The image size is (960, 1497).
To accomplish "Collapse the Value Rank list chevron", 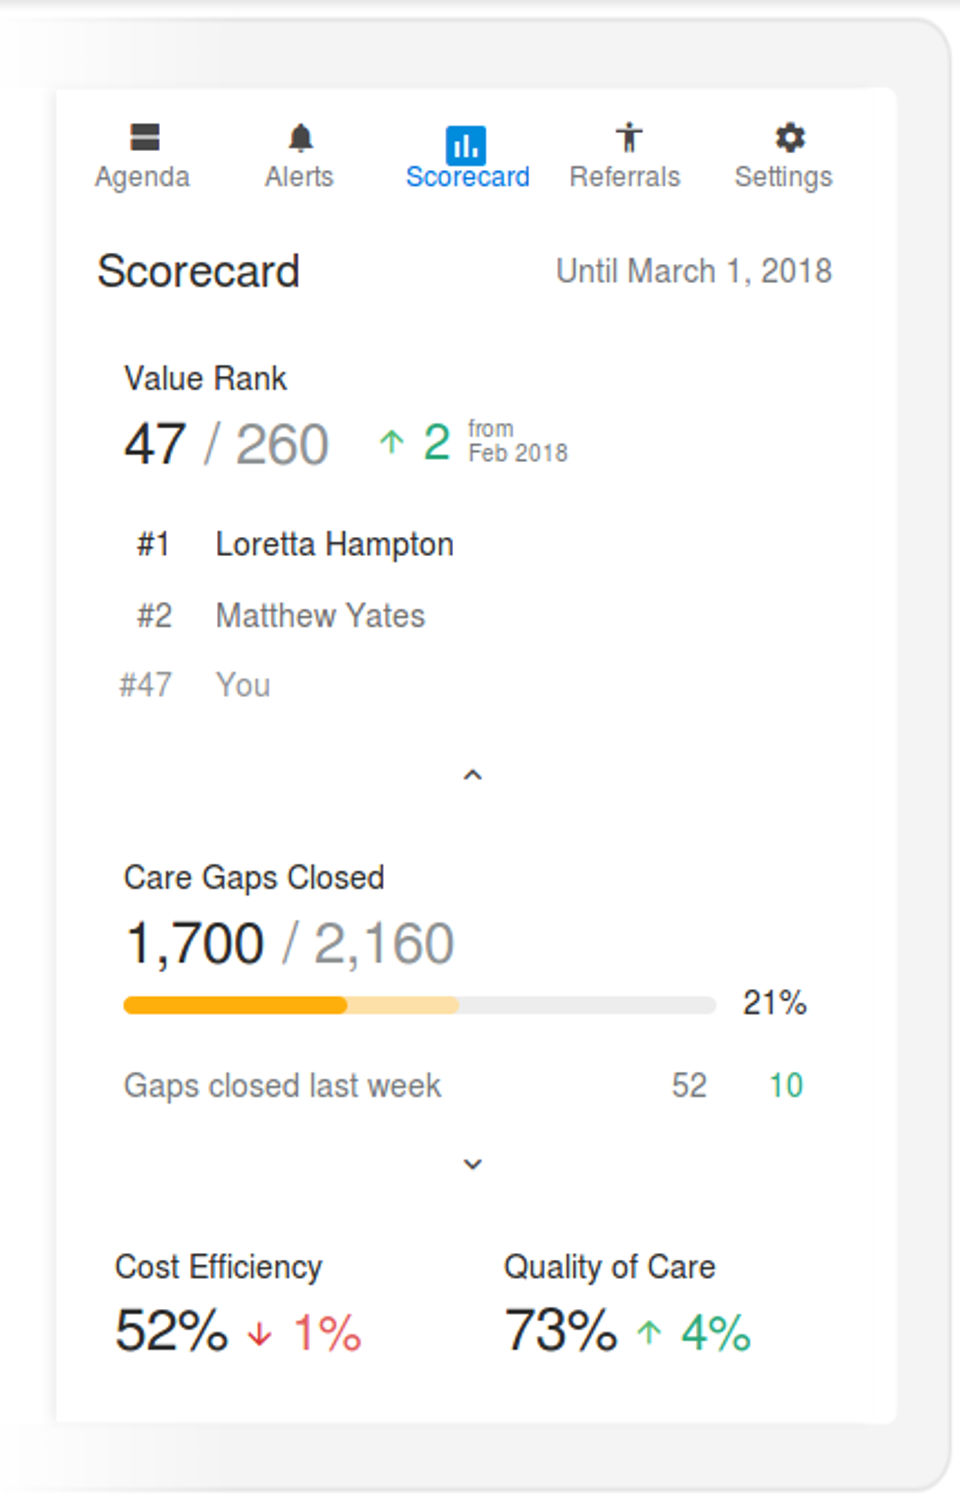I will (473, 775).
